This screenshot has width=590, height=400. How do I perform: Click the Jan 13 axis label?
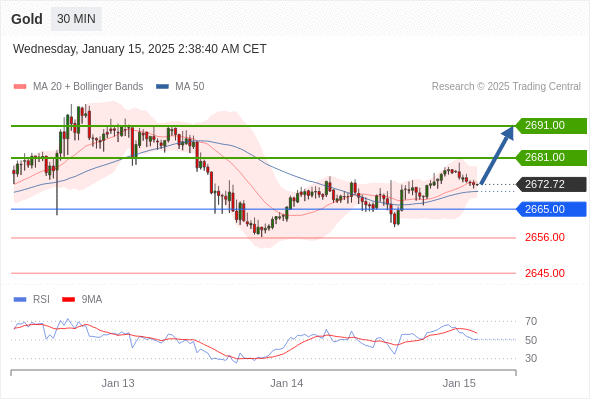tap(118, 383)
